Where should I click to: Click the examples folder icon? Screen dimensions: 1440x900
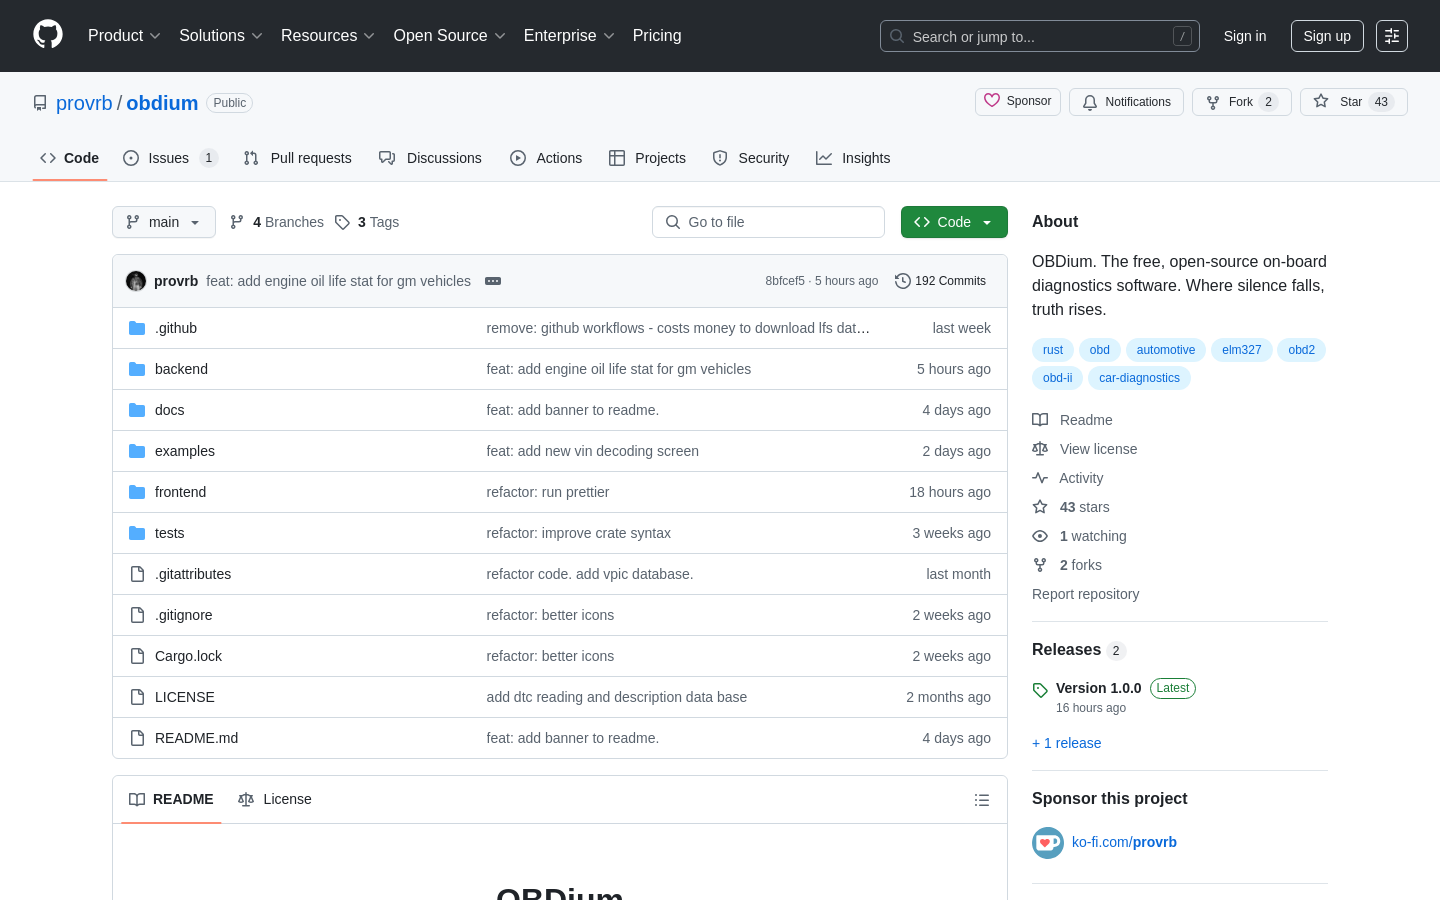(137, 451)
